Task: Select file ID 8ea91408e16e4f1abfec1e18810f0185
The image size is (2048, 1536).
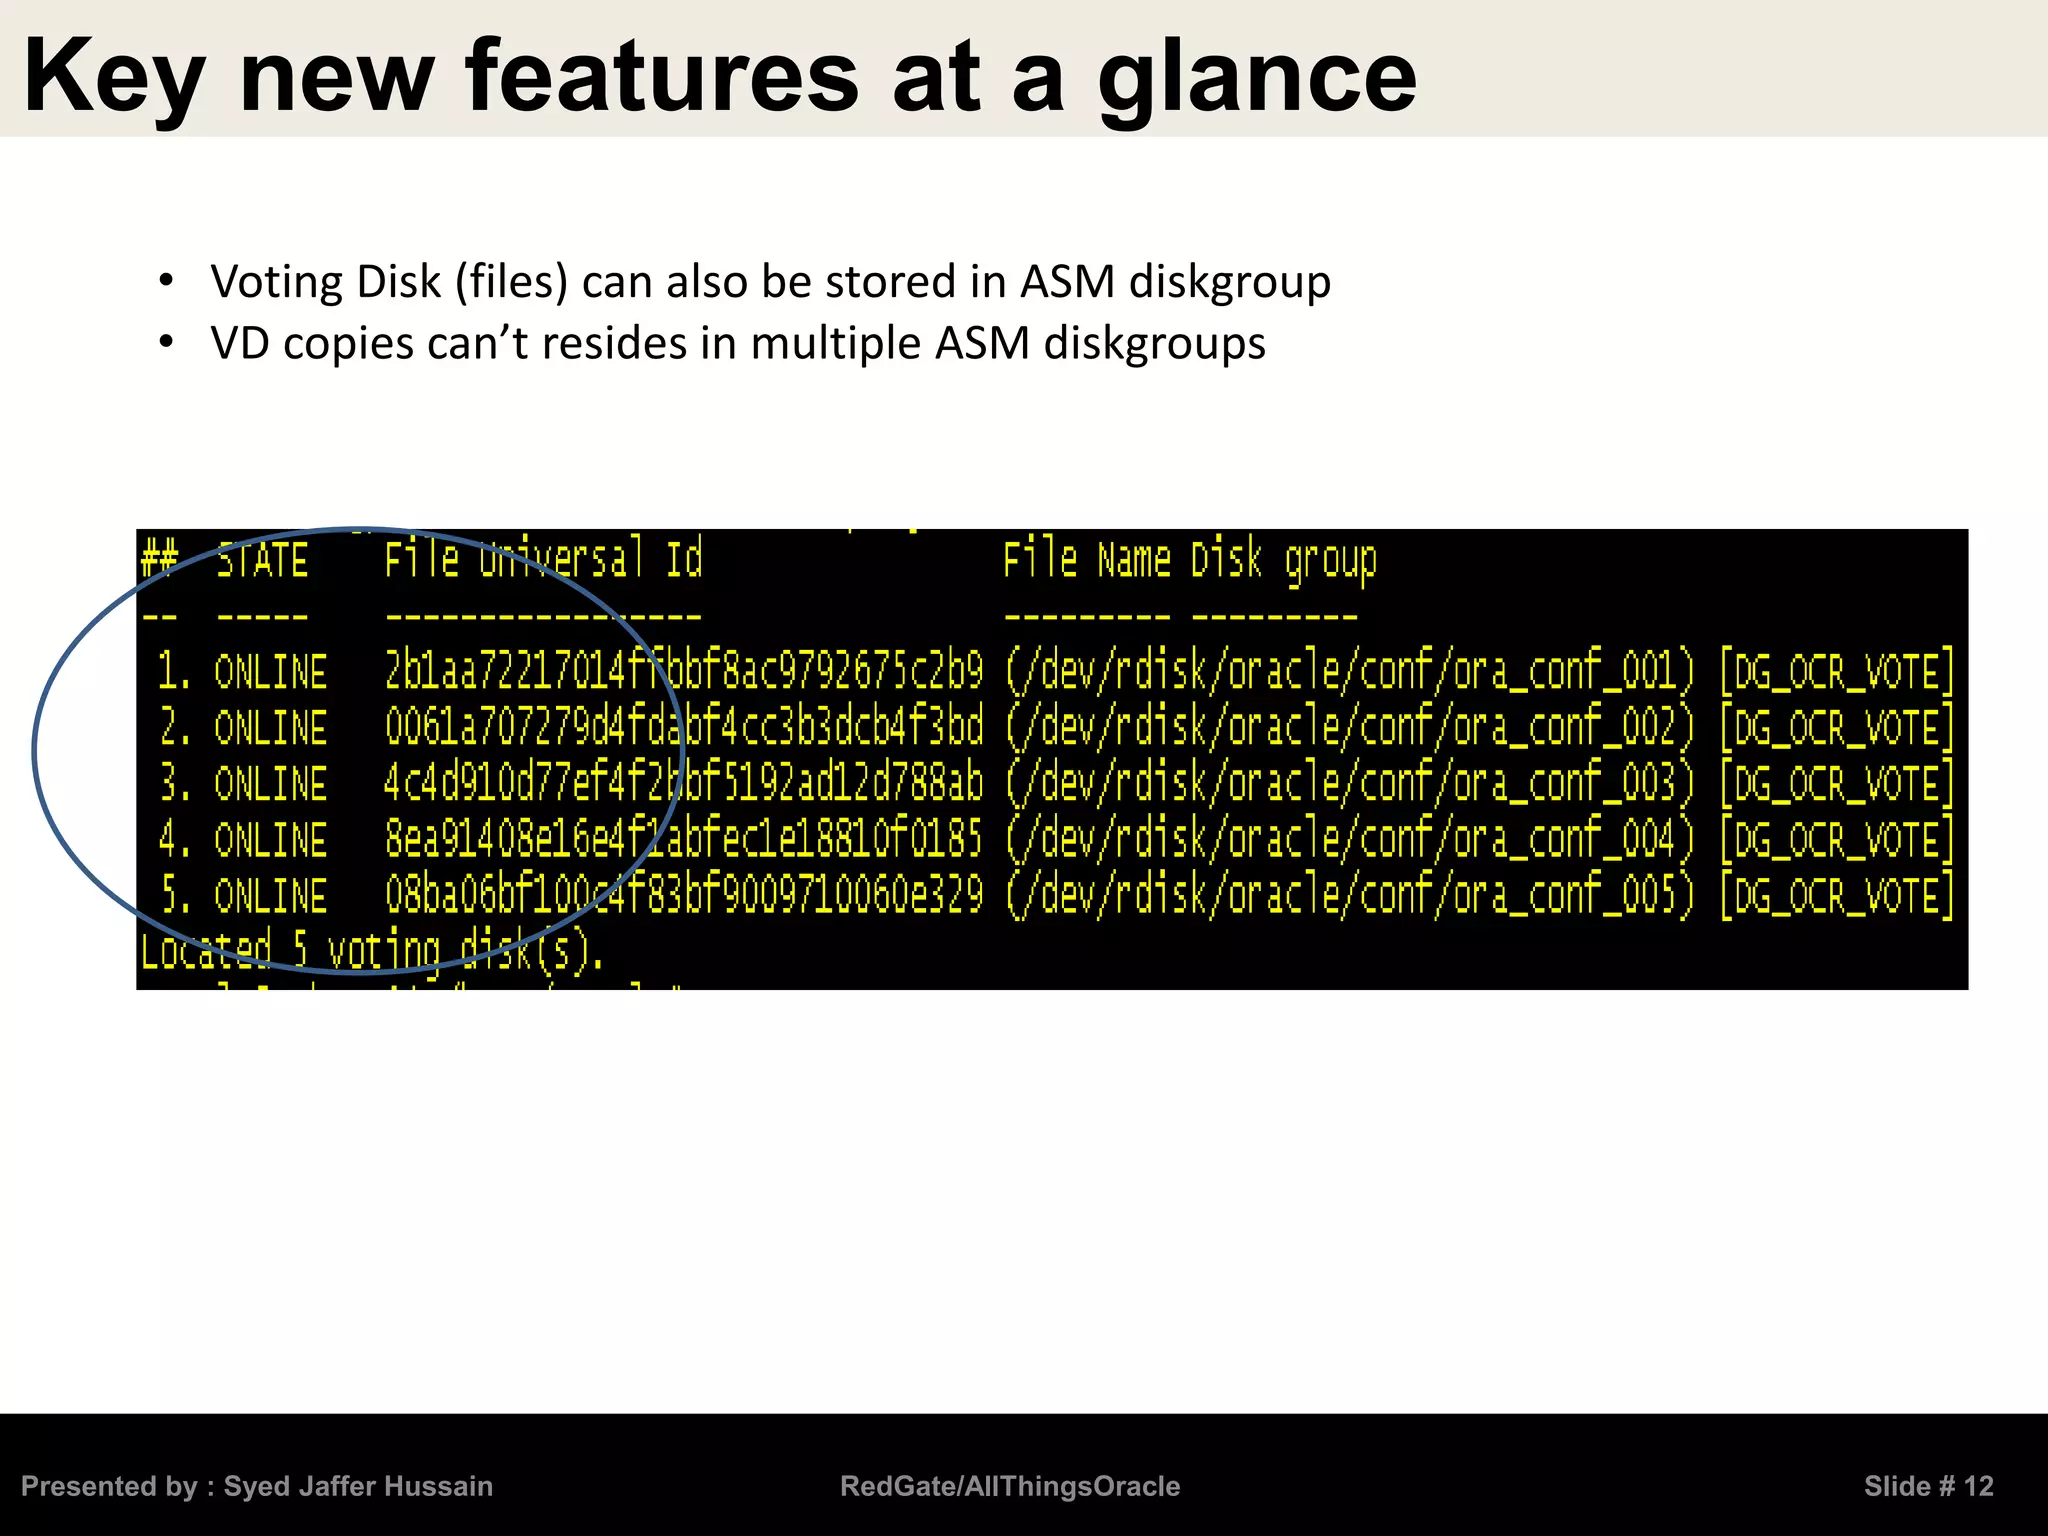Action: click(x=684, y=839)
